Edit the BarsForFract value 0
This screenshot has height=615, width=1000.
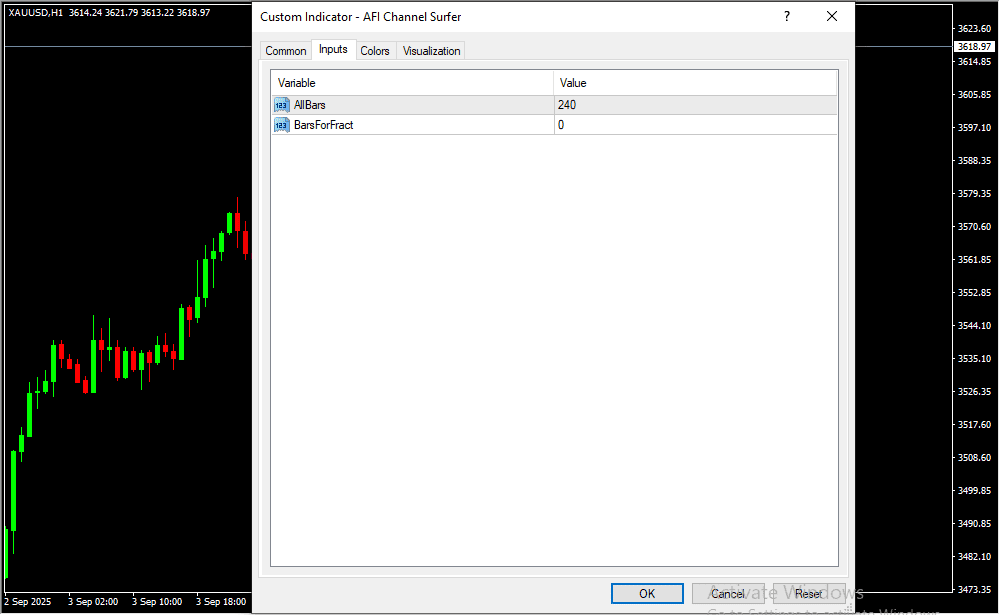coord(695,125)
